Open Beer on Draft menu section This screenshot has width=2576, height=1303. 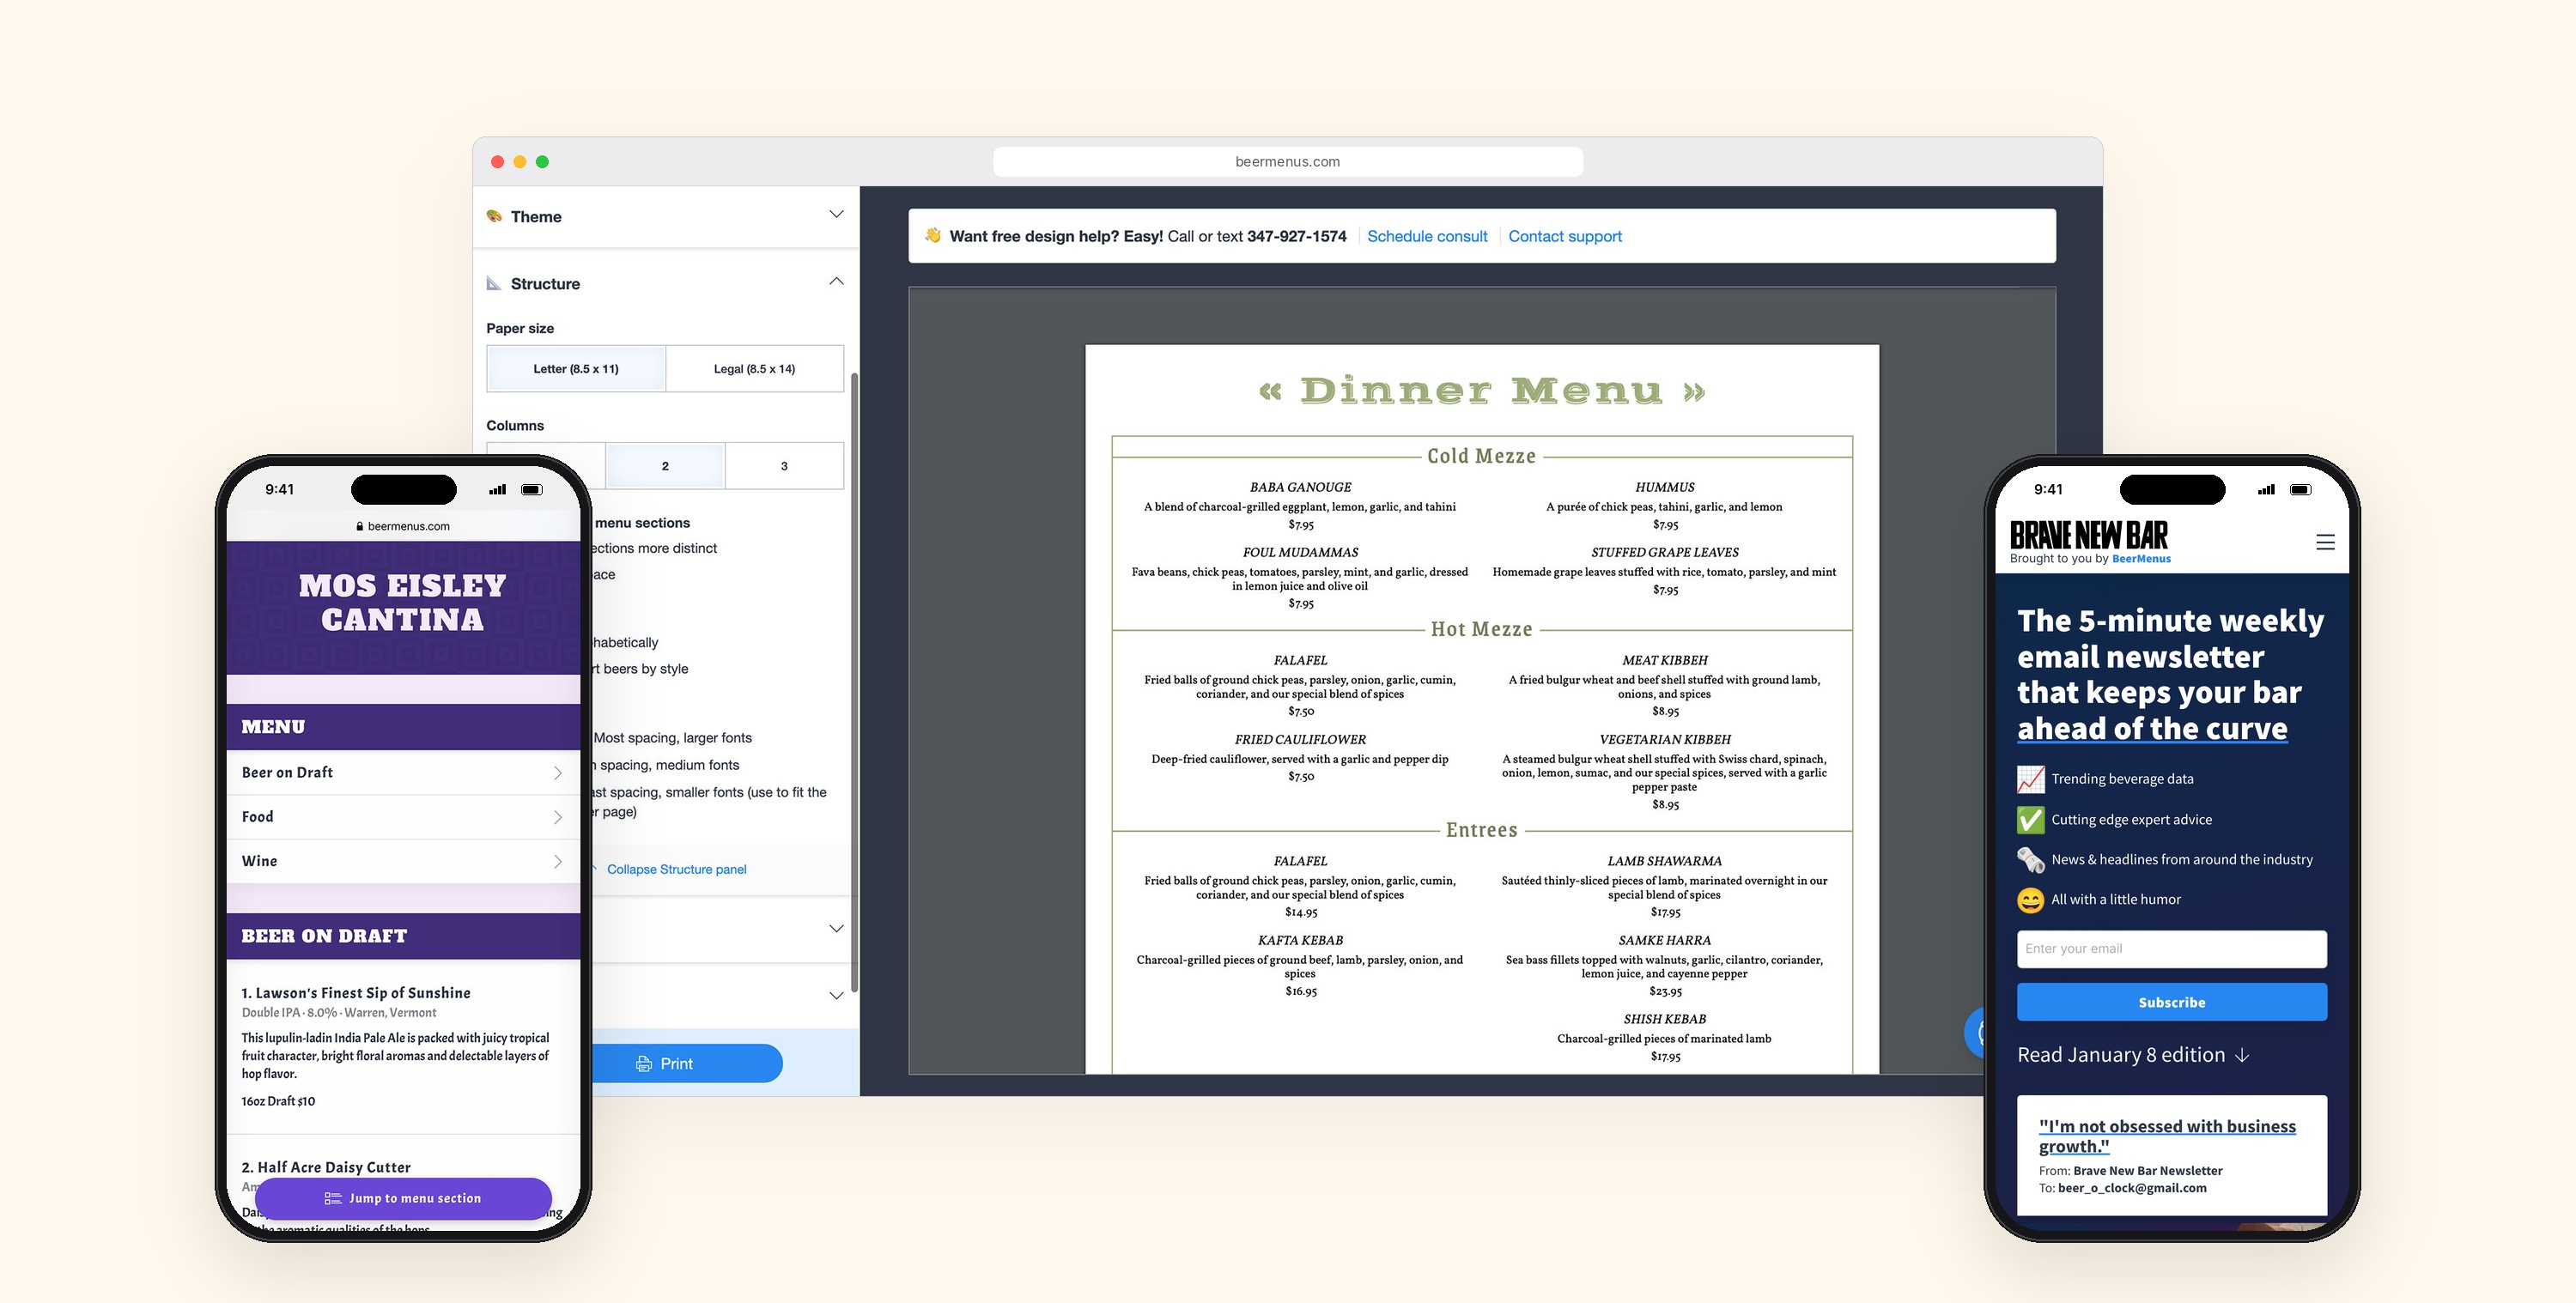[403, 773]
